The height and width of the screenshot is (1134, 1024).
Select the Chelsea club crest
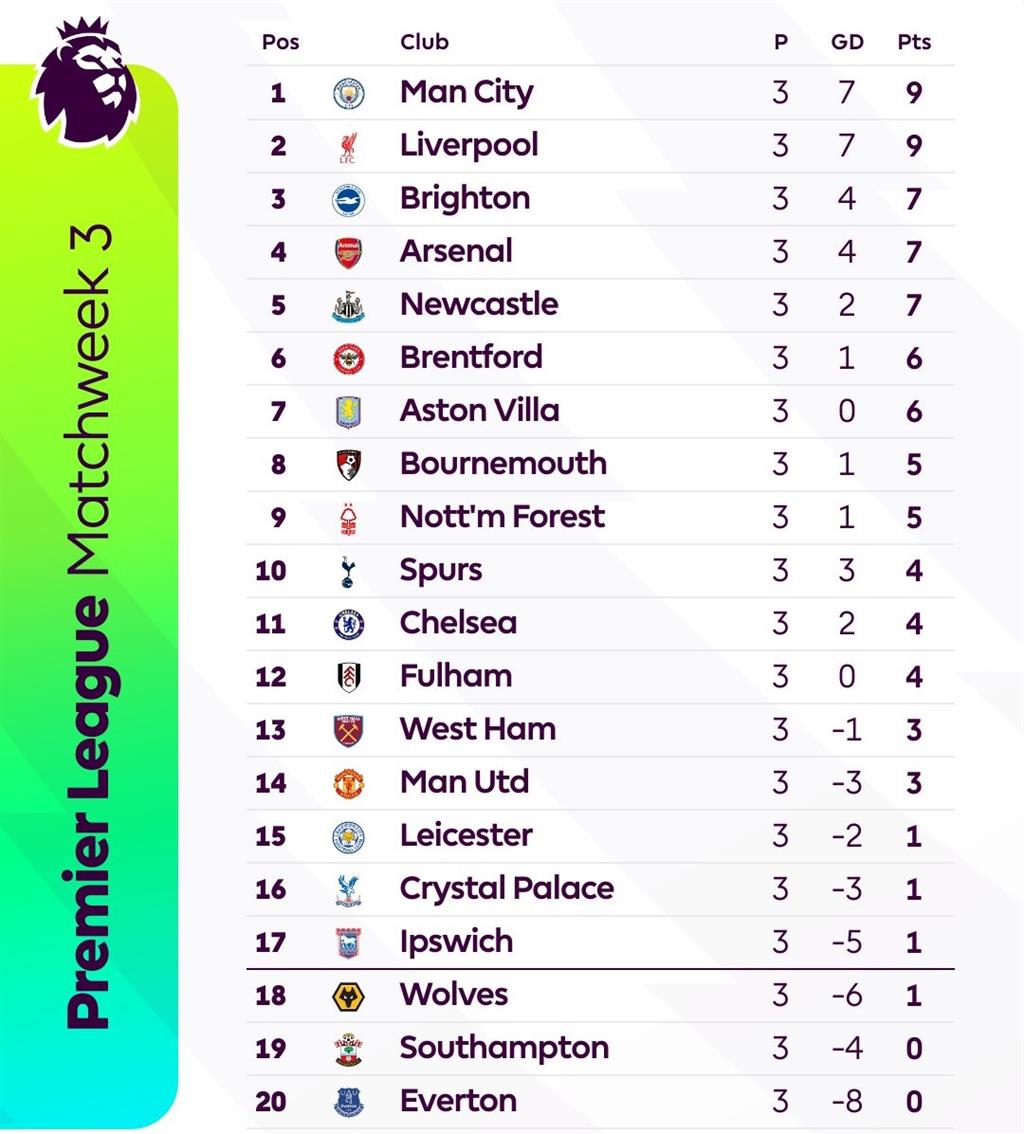click(x=349, y=624)
